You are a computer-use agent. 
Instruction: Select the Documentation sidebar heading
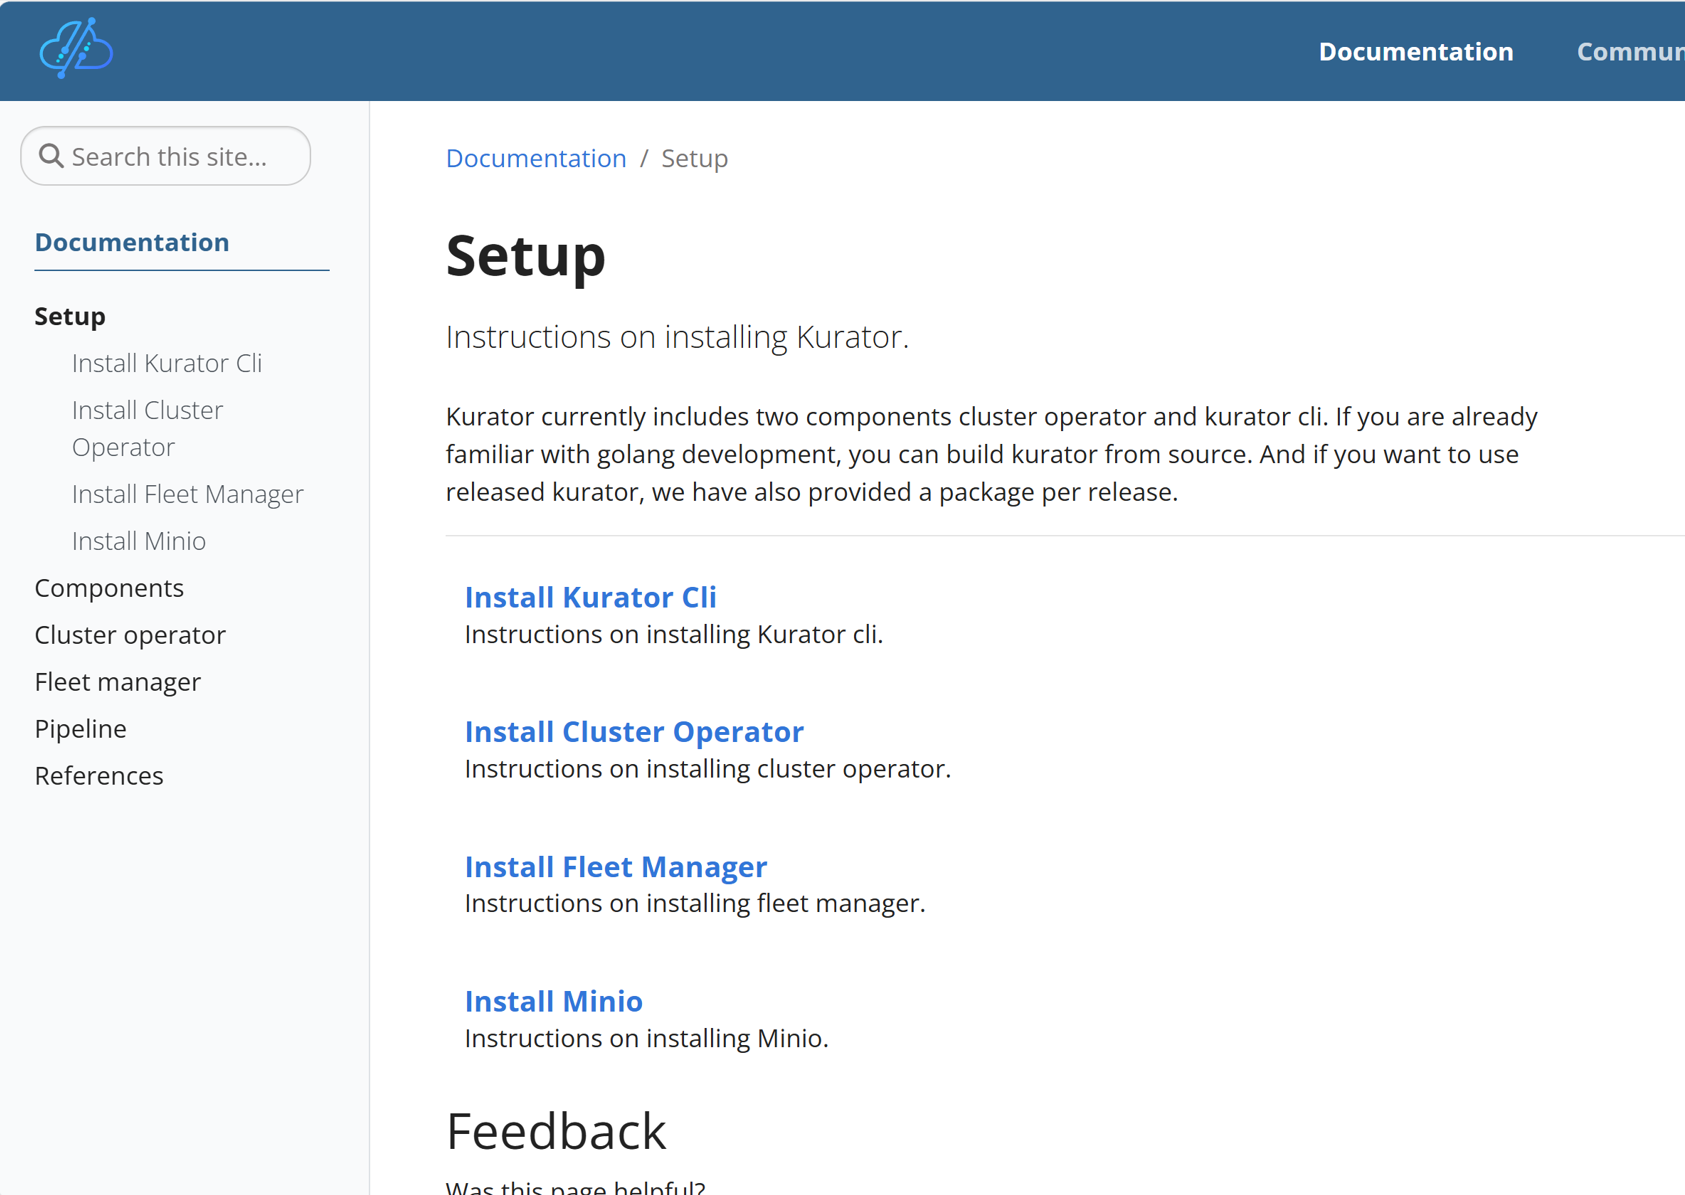pos(132,242)
